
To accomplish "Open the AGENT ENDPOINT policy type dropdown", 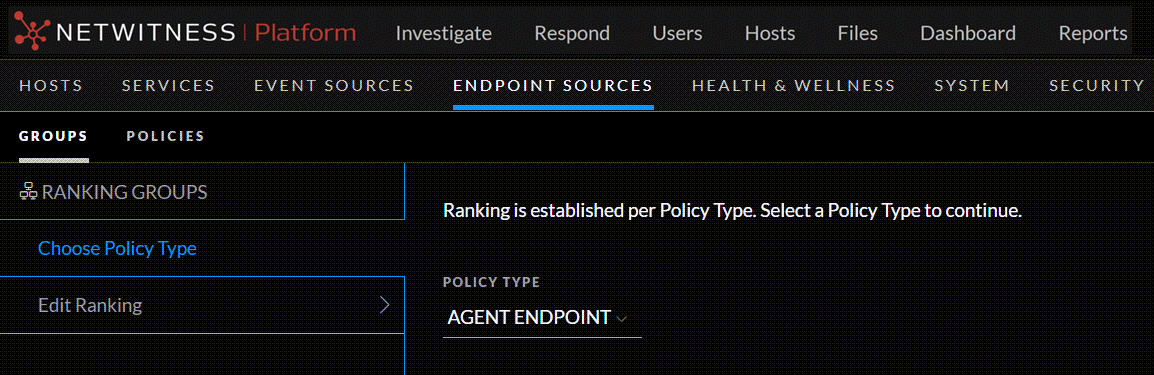I will tap(542, 318).
